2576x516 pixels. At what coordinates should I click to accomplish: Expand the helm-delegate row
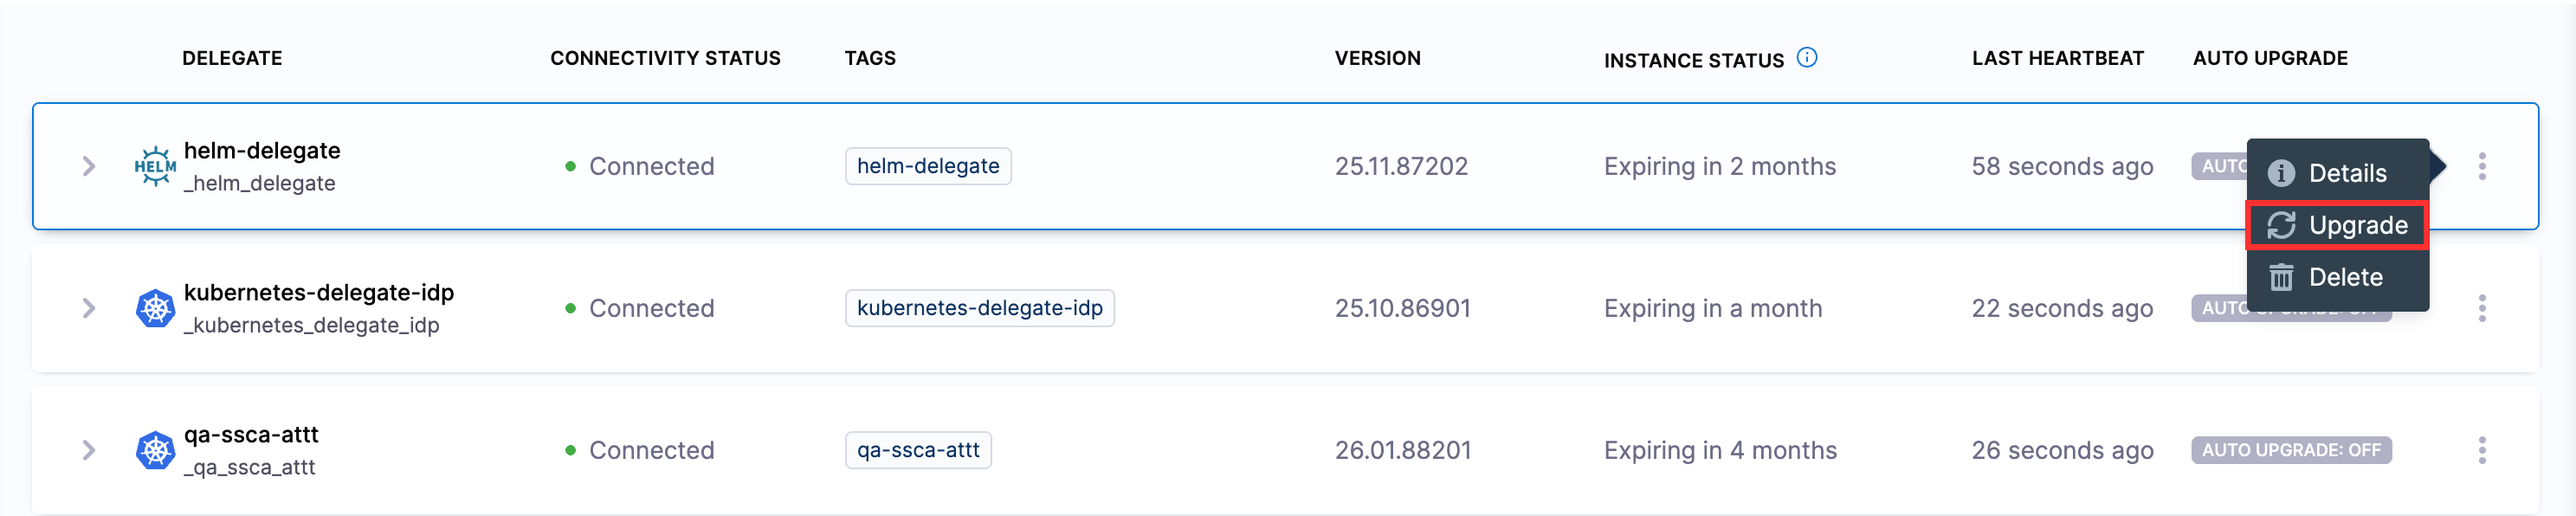click(x=89, y=166)
